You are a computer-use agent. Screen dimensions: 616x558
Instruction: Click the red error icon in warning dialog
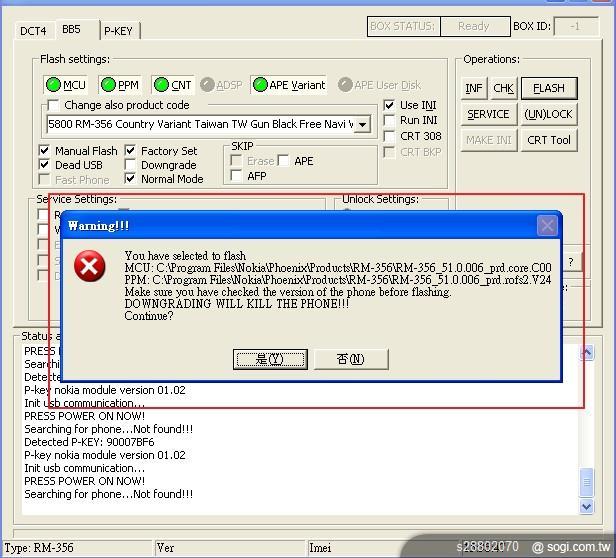pos(90,266)
